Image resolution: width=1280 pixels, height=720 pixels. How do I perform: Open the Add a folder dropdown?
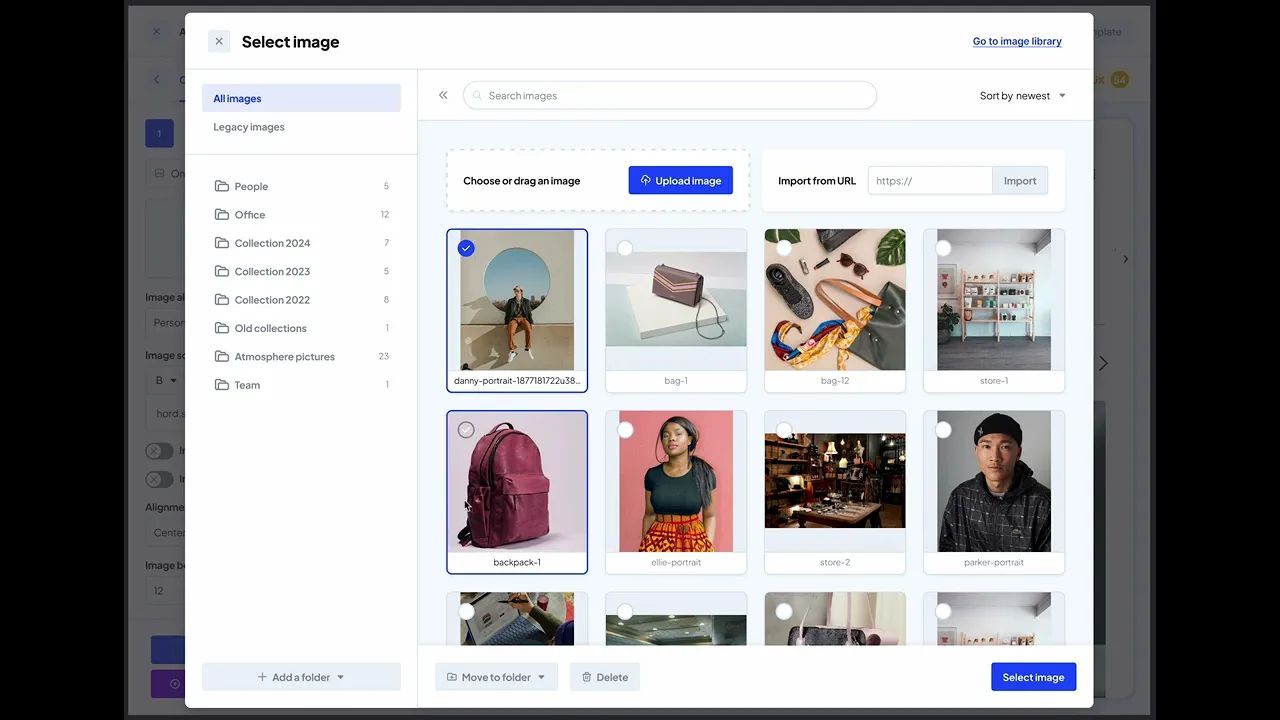coord(301,677)
